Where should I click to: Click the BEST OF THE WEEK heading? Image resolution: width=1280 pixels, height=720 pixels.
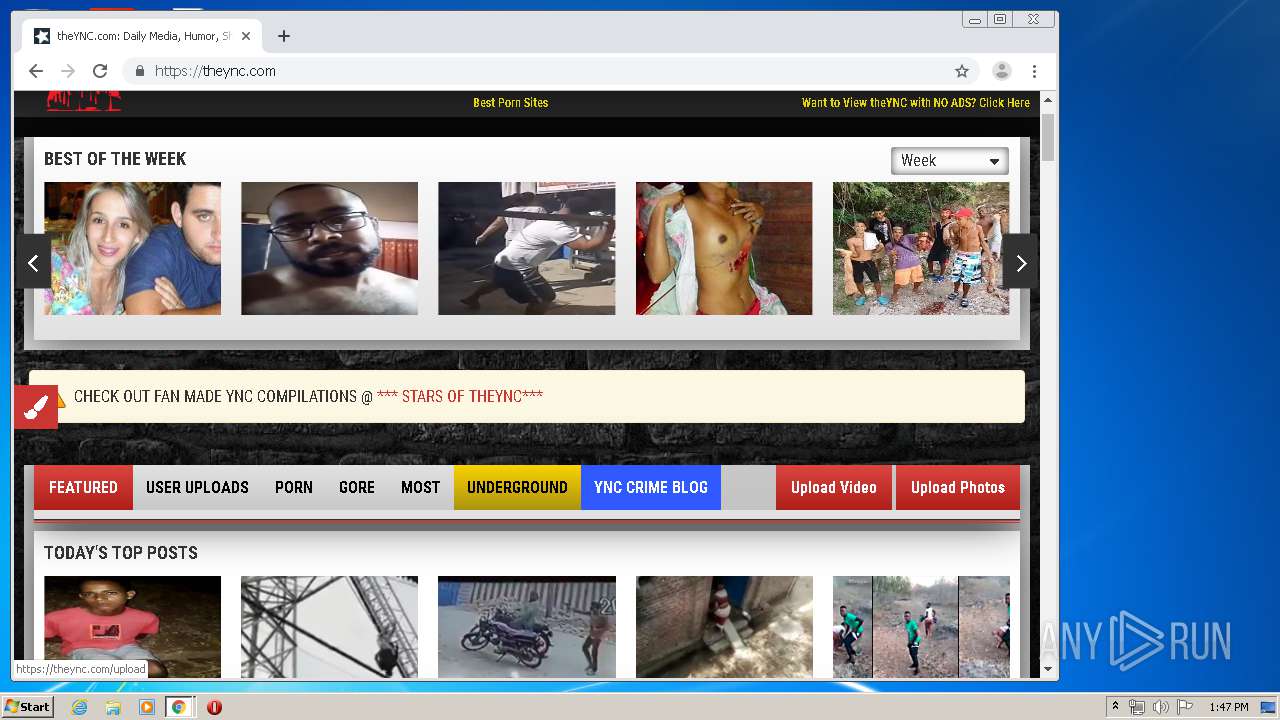coord(115,159)
